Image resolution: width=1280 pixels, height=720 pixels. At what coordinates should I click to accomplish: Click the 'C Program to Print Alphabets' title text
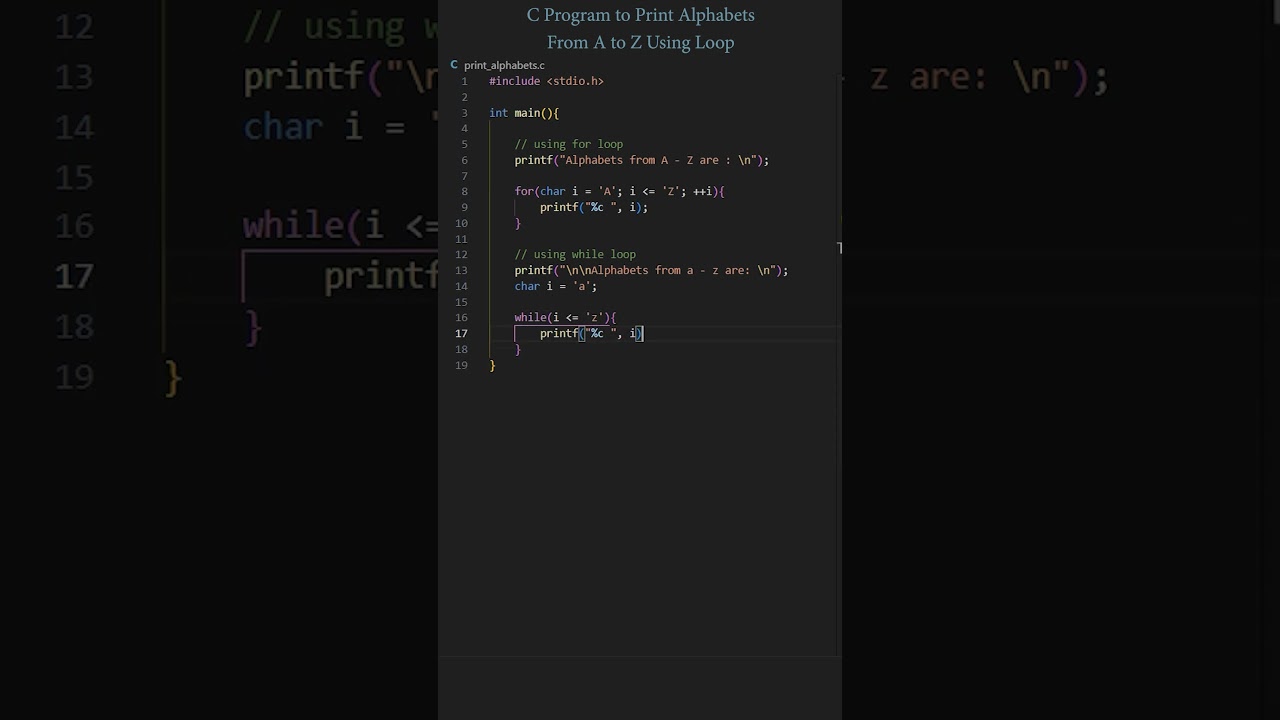coord(641,15)
